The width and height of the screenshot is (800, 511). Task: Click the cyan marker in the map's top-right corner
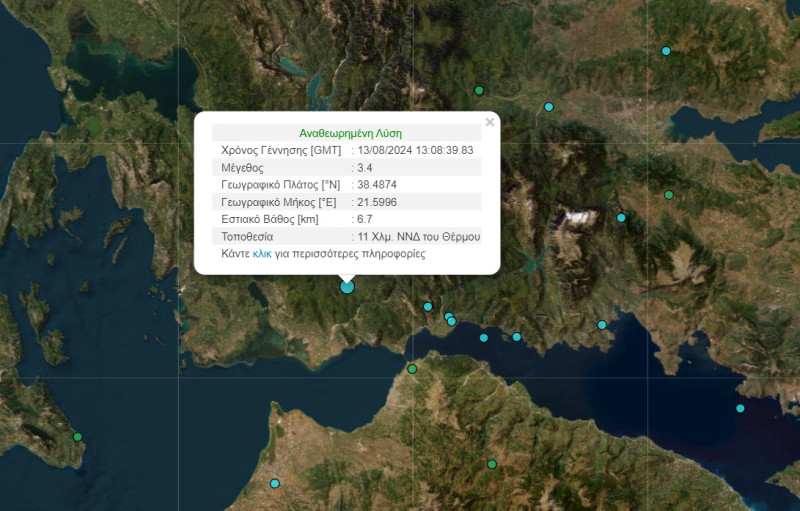point(666,51)
